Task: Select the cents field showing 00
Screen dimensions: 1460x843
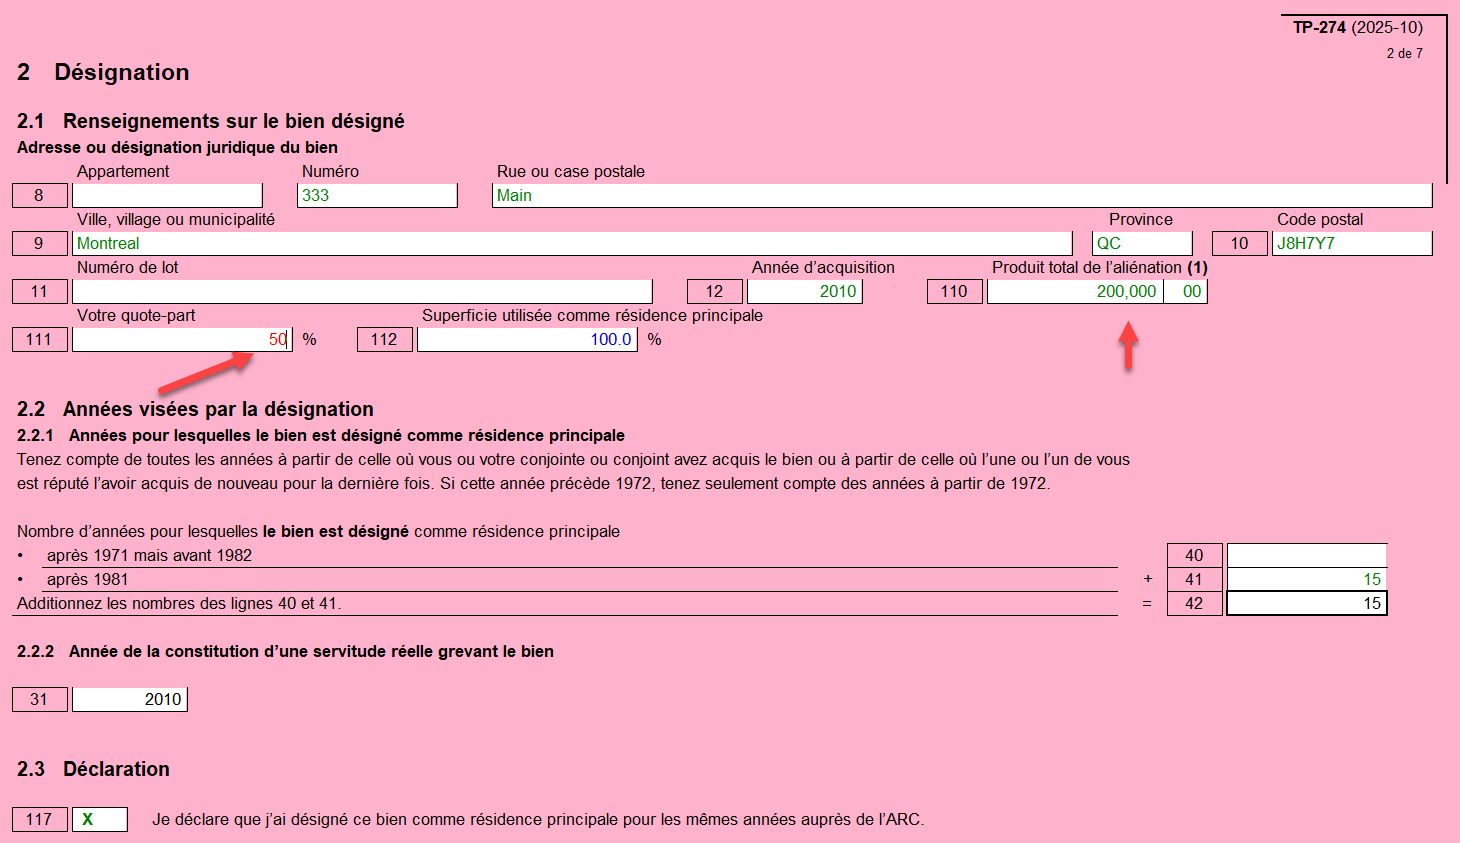Action: pyautogui.click(x=1186, y=291)
